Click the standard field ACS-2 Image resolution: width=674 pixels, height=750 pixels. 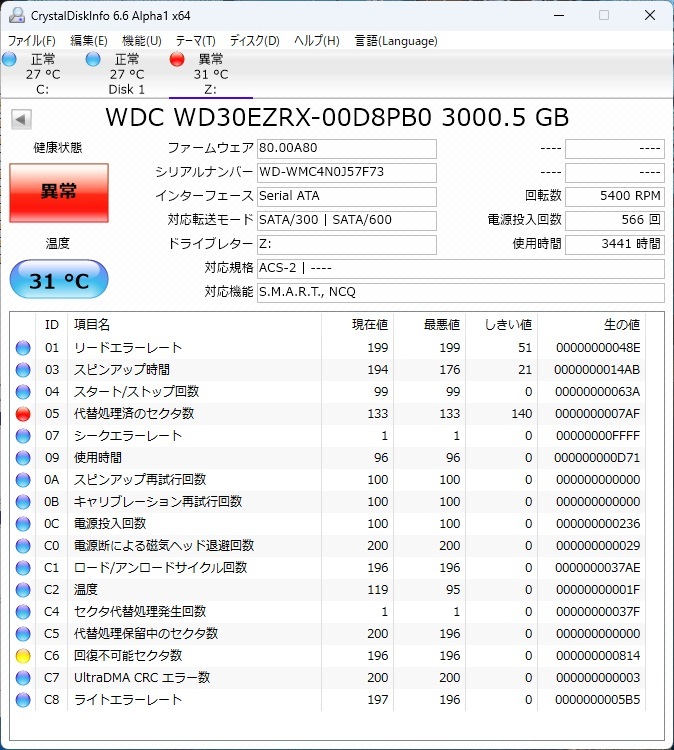point(461,268)
